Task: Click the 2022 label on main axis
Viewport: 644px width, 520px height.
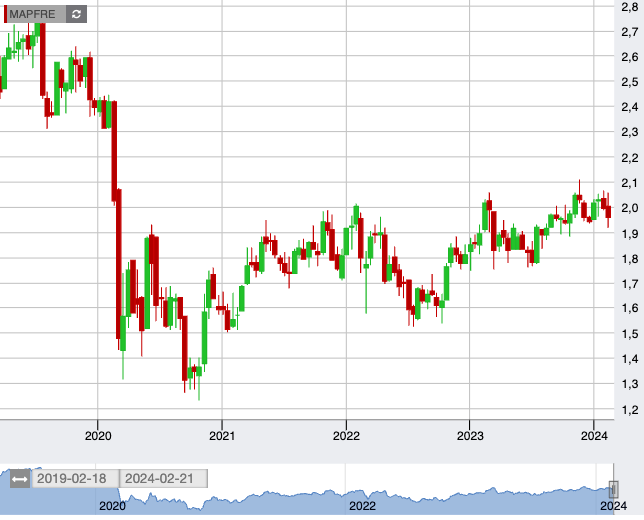Action: (x=346, y=436)
